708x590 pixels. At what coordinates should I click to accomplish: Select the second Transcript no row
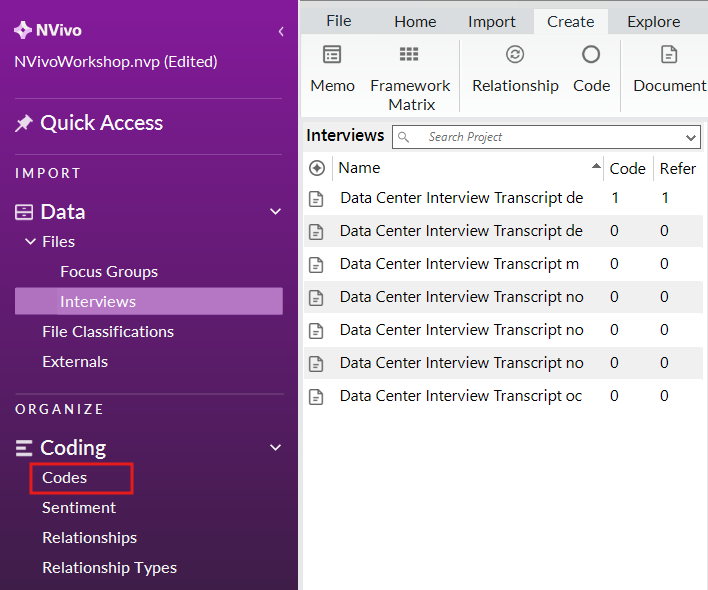coord(503,330)
